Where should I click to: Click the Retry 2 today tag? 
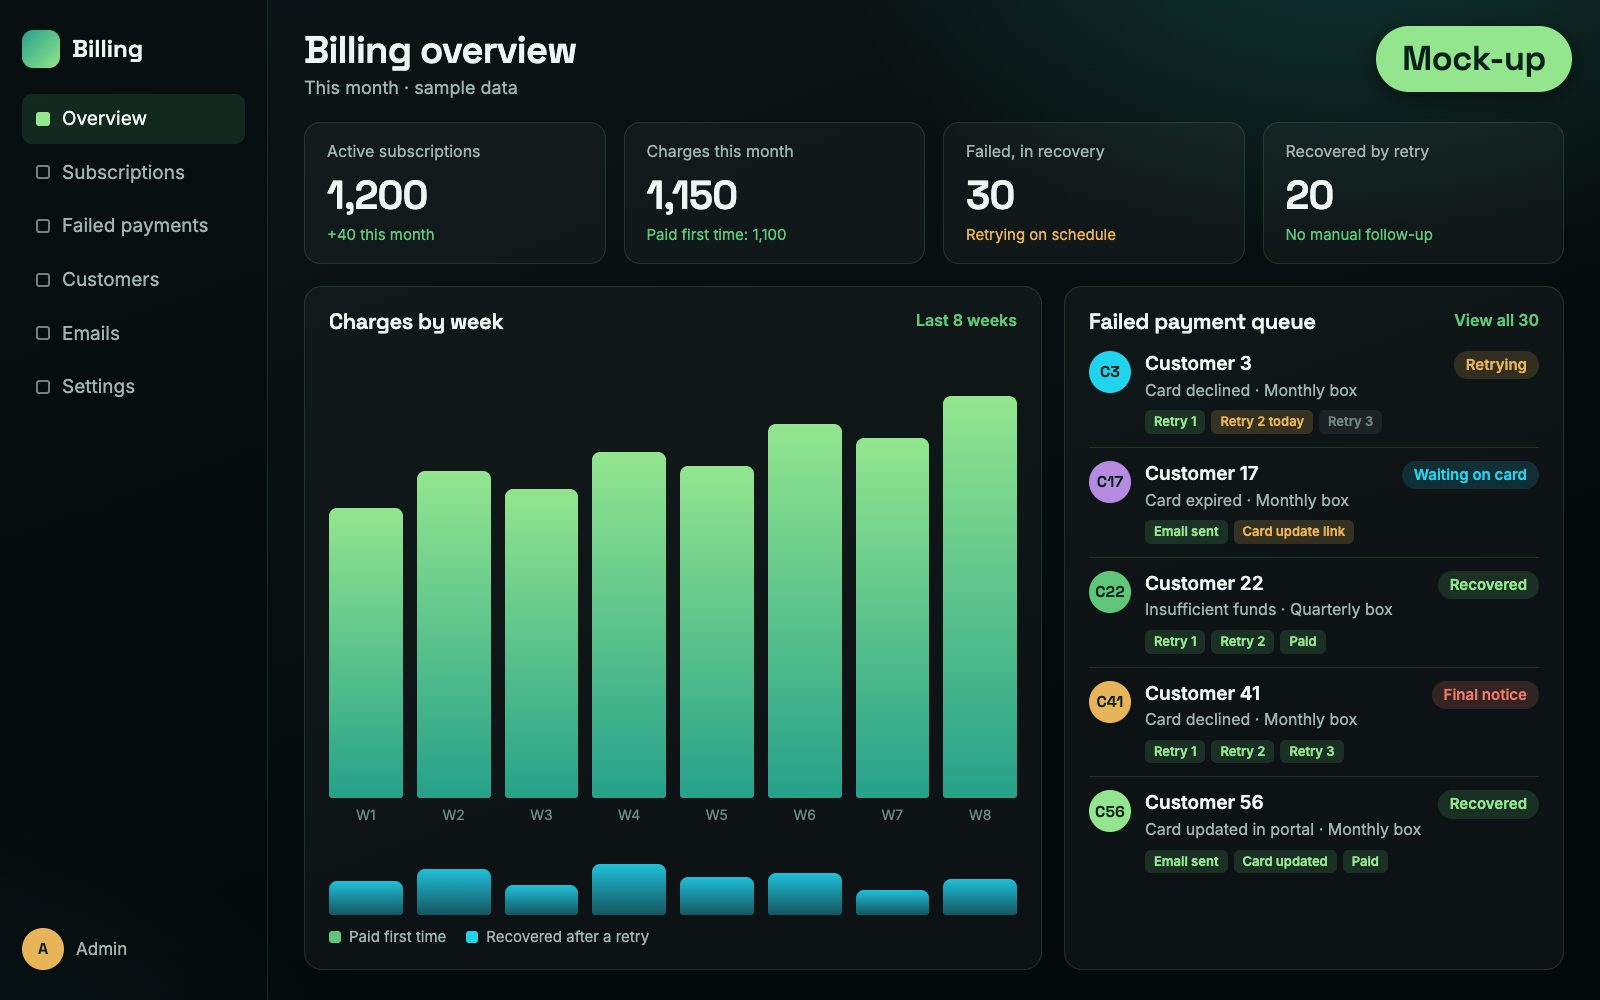(x=1262, y=422)
